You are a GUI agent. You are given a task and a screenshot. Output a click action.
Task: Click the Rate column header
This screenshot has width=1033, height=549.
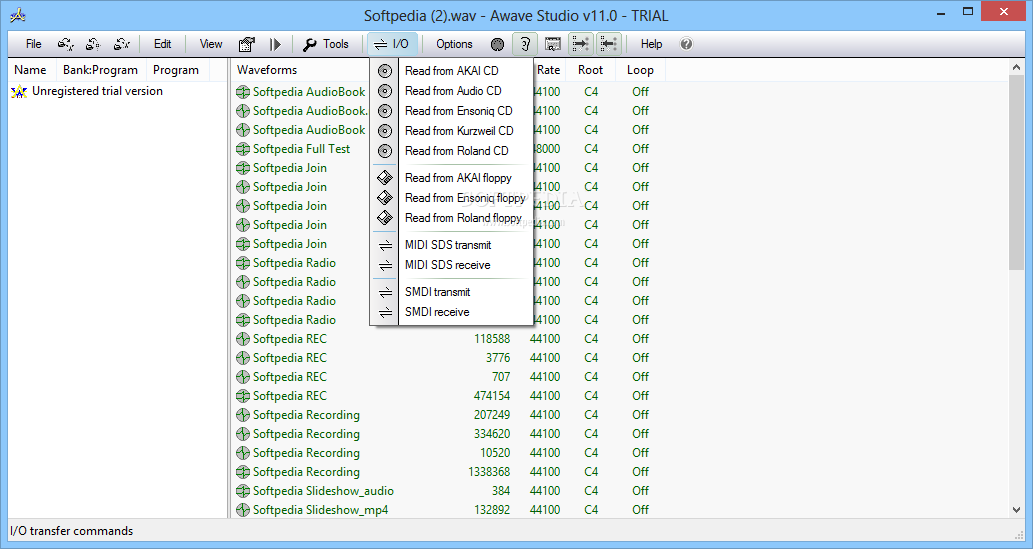click(548, 70)
